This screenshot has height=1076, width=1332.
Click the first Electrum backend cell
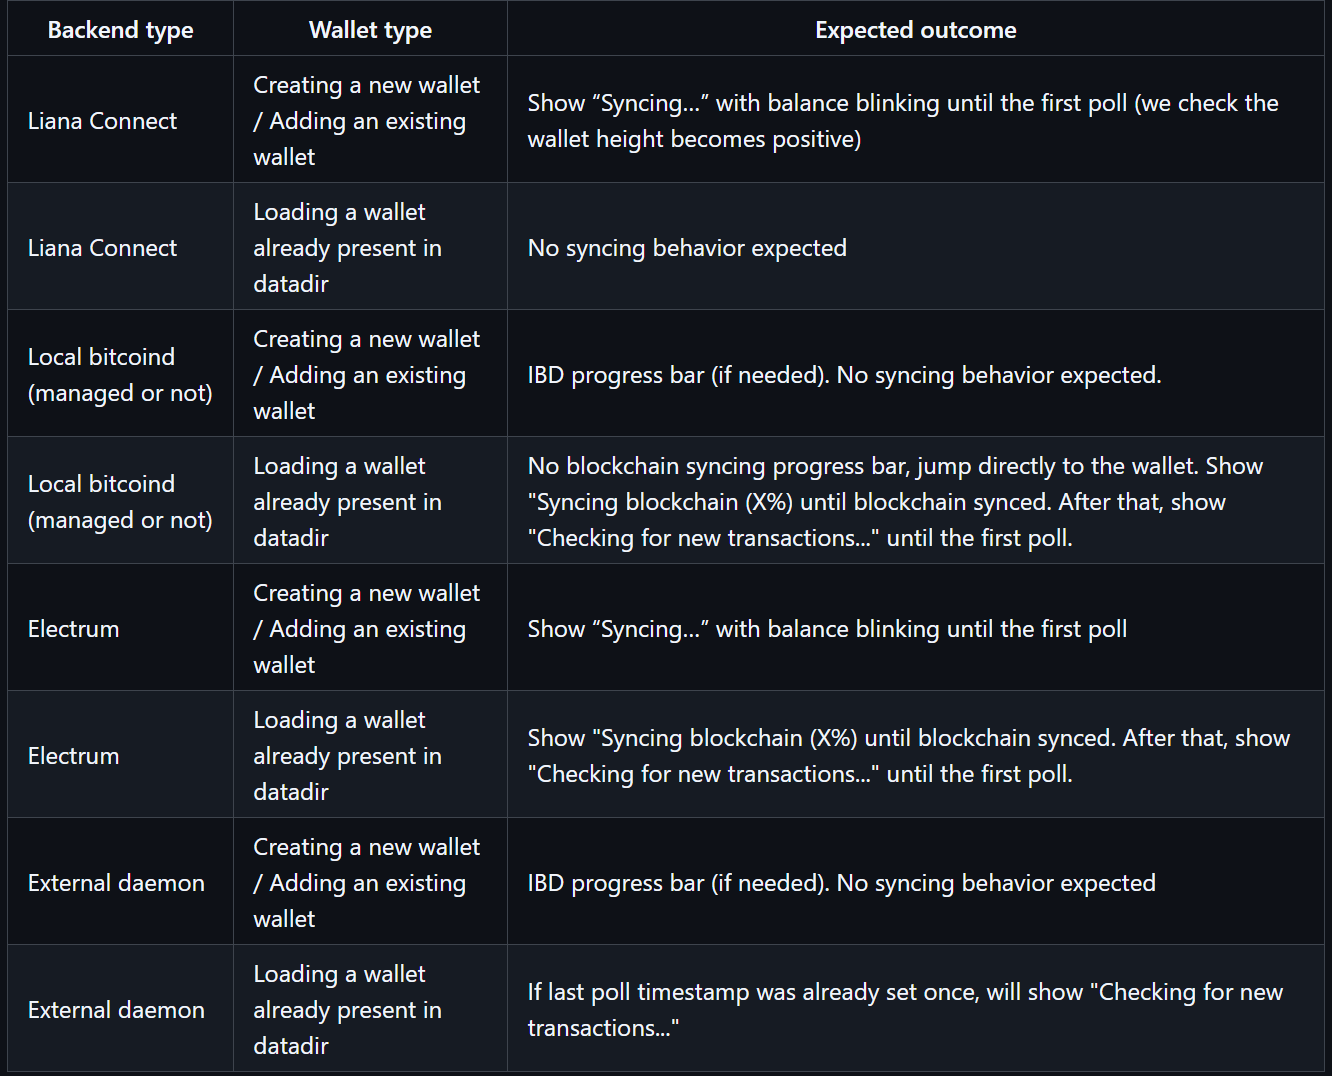[120, 628]
